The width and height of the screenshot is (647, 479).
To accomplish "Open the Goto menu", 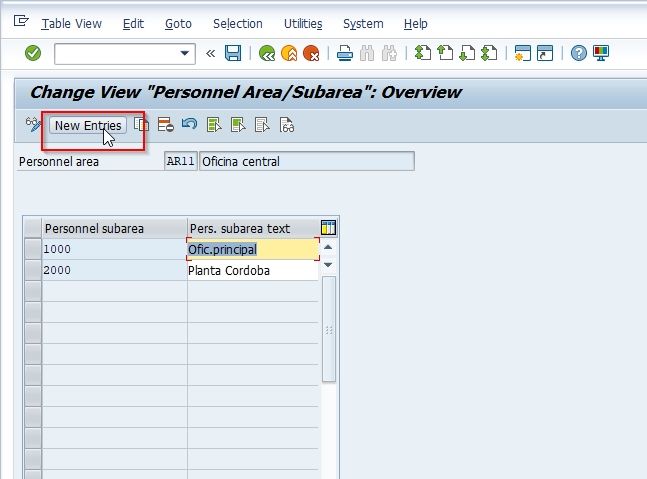I will tap(178, 24).
